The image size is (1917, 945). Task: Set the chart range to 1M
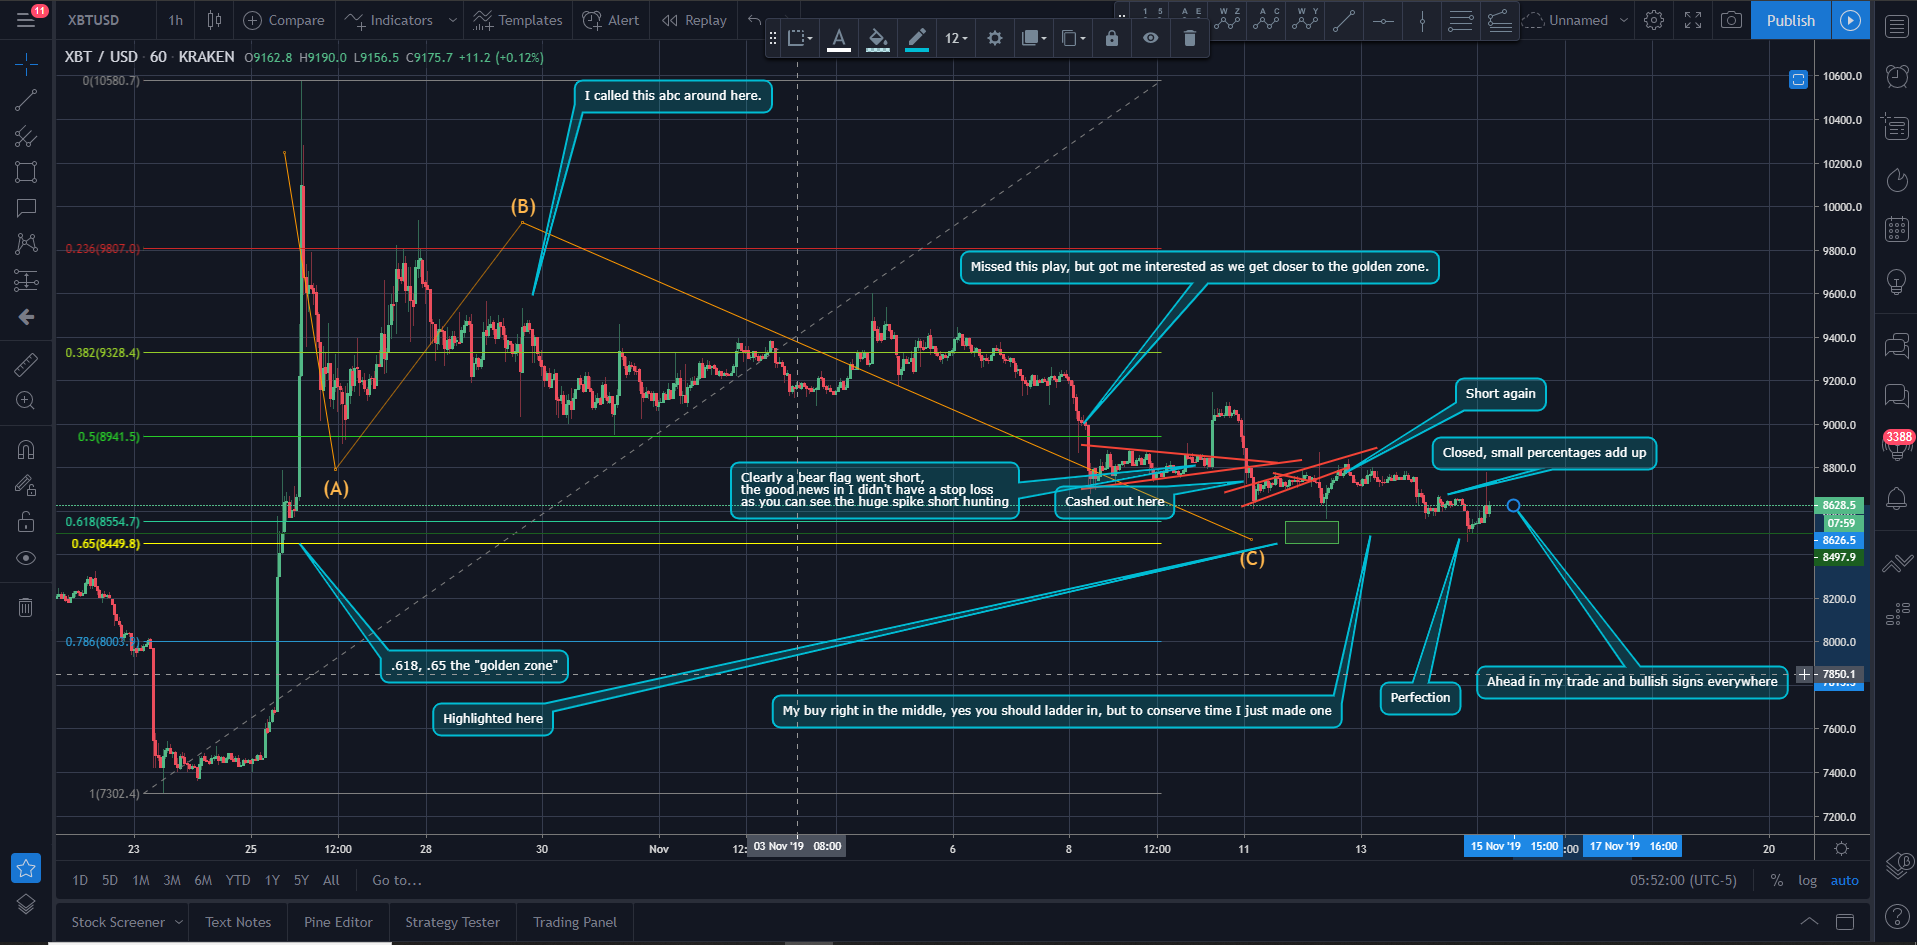[141, 880]
